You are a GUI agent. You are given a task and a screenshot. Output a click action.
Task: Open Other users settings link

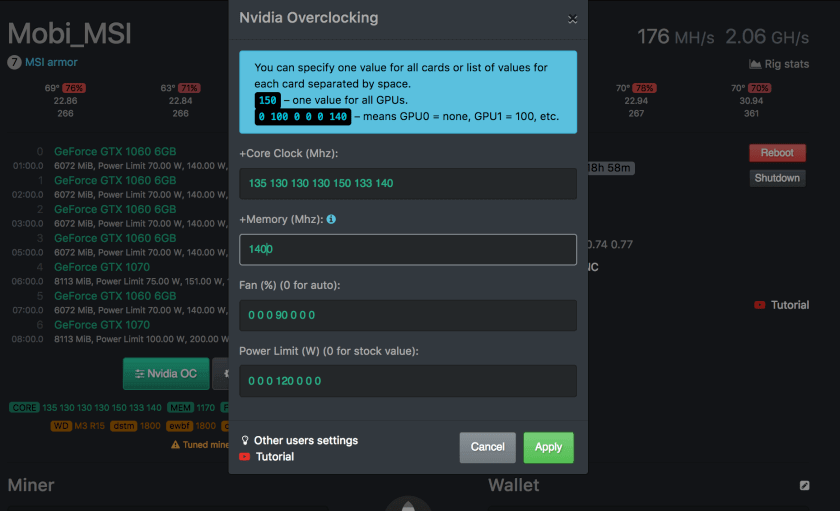click(x=305, y=441)
